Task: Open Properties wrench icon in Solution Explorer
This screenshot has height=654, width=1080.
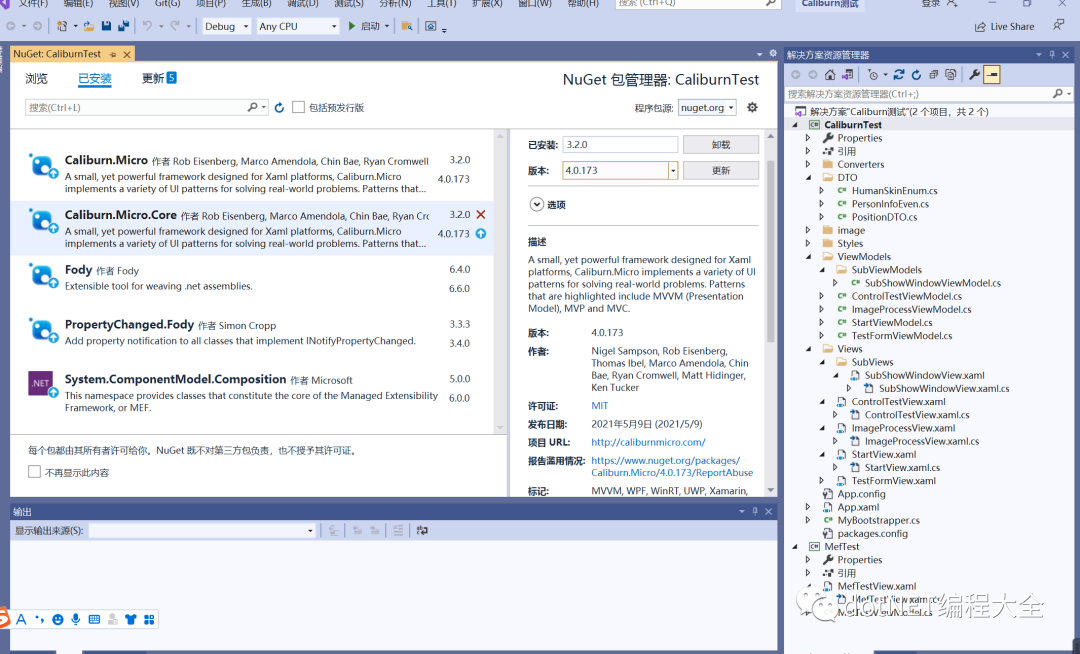Action: (x=974, y=74)
